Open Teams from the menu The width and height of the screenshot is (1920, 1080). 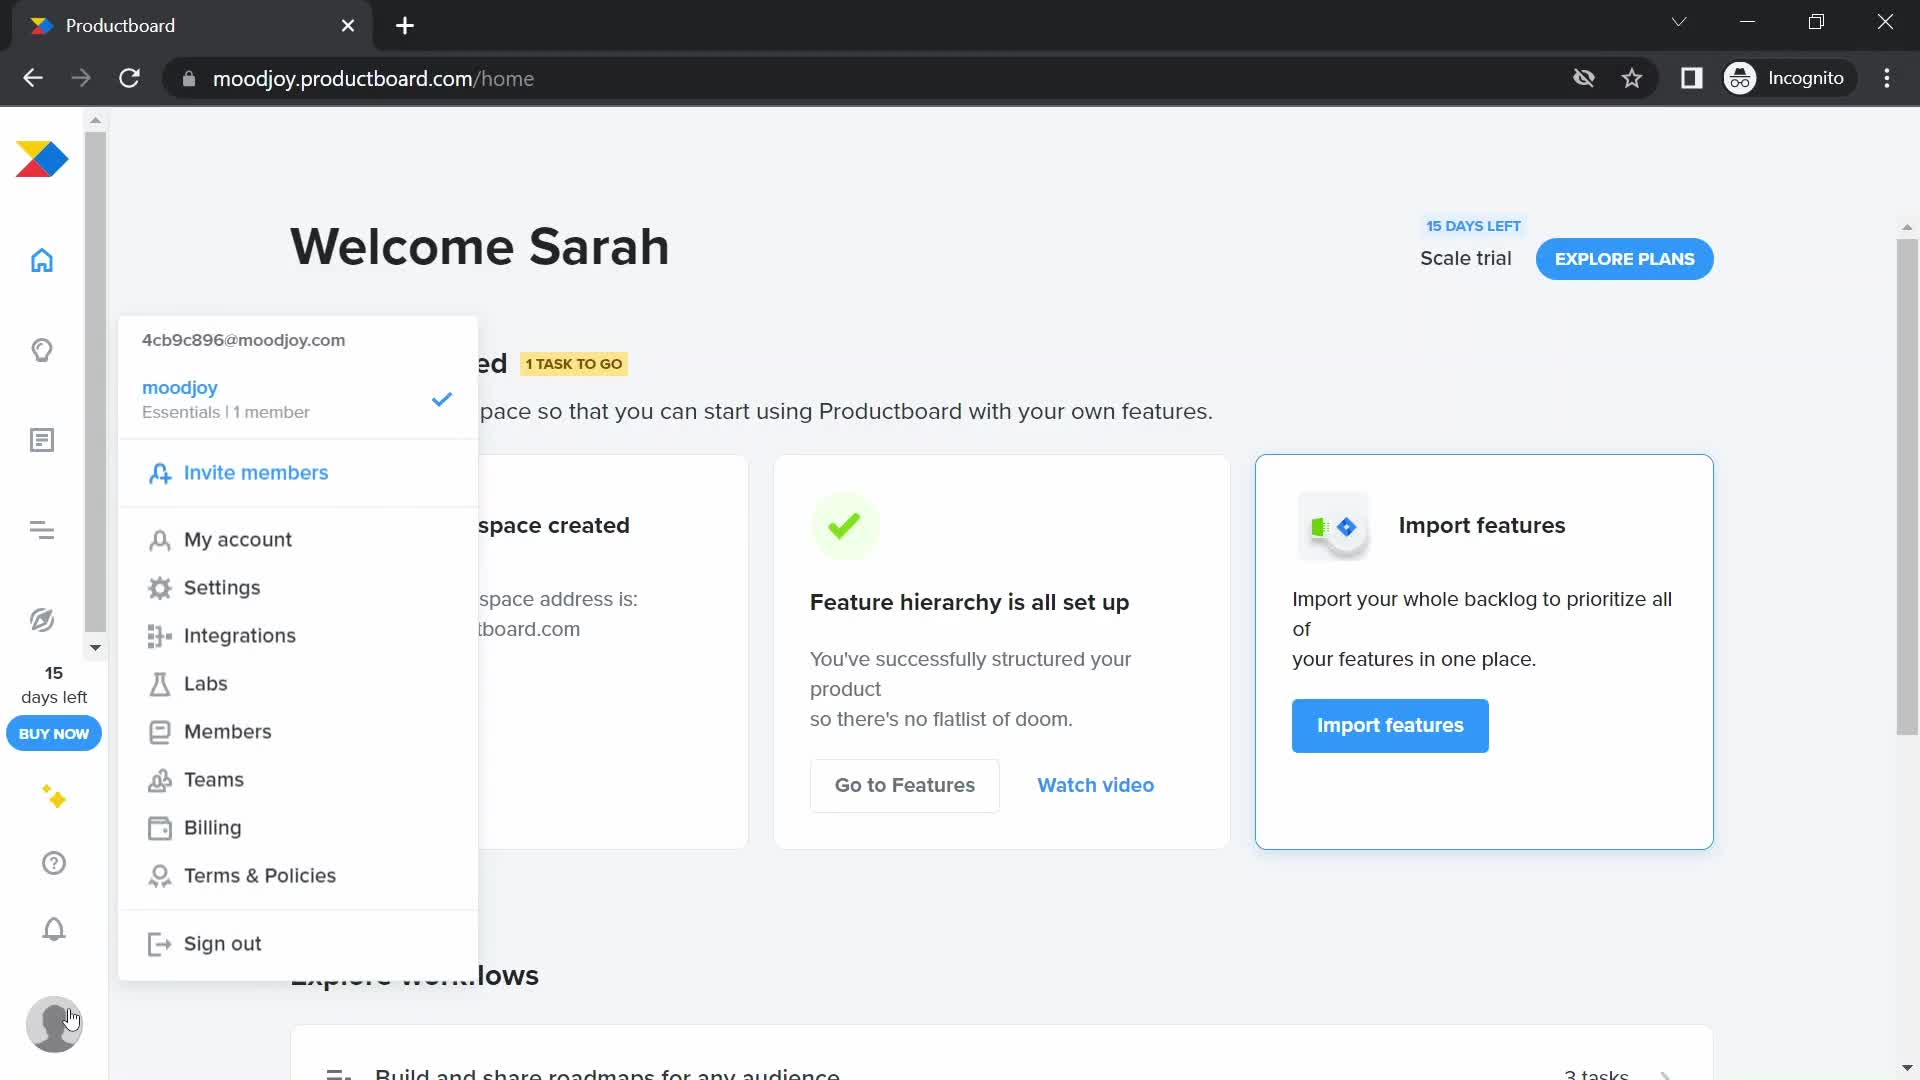[298, 780]
